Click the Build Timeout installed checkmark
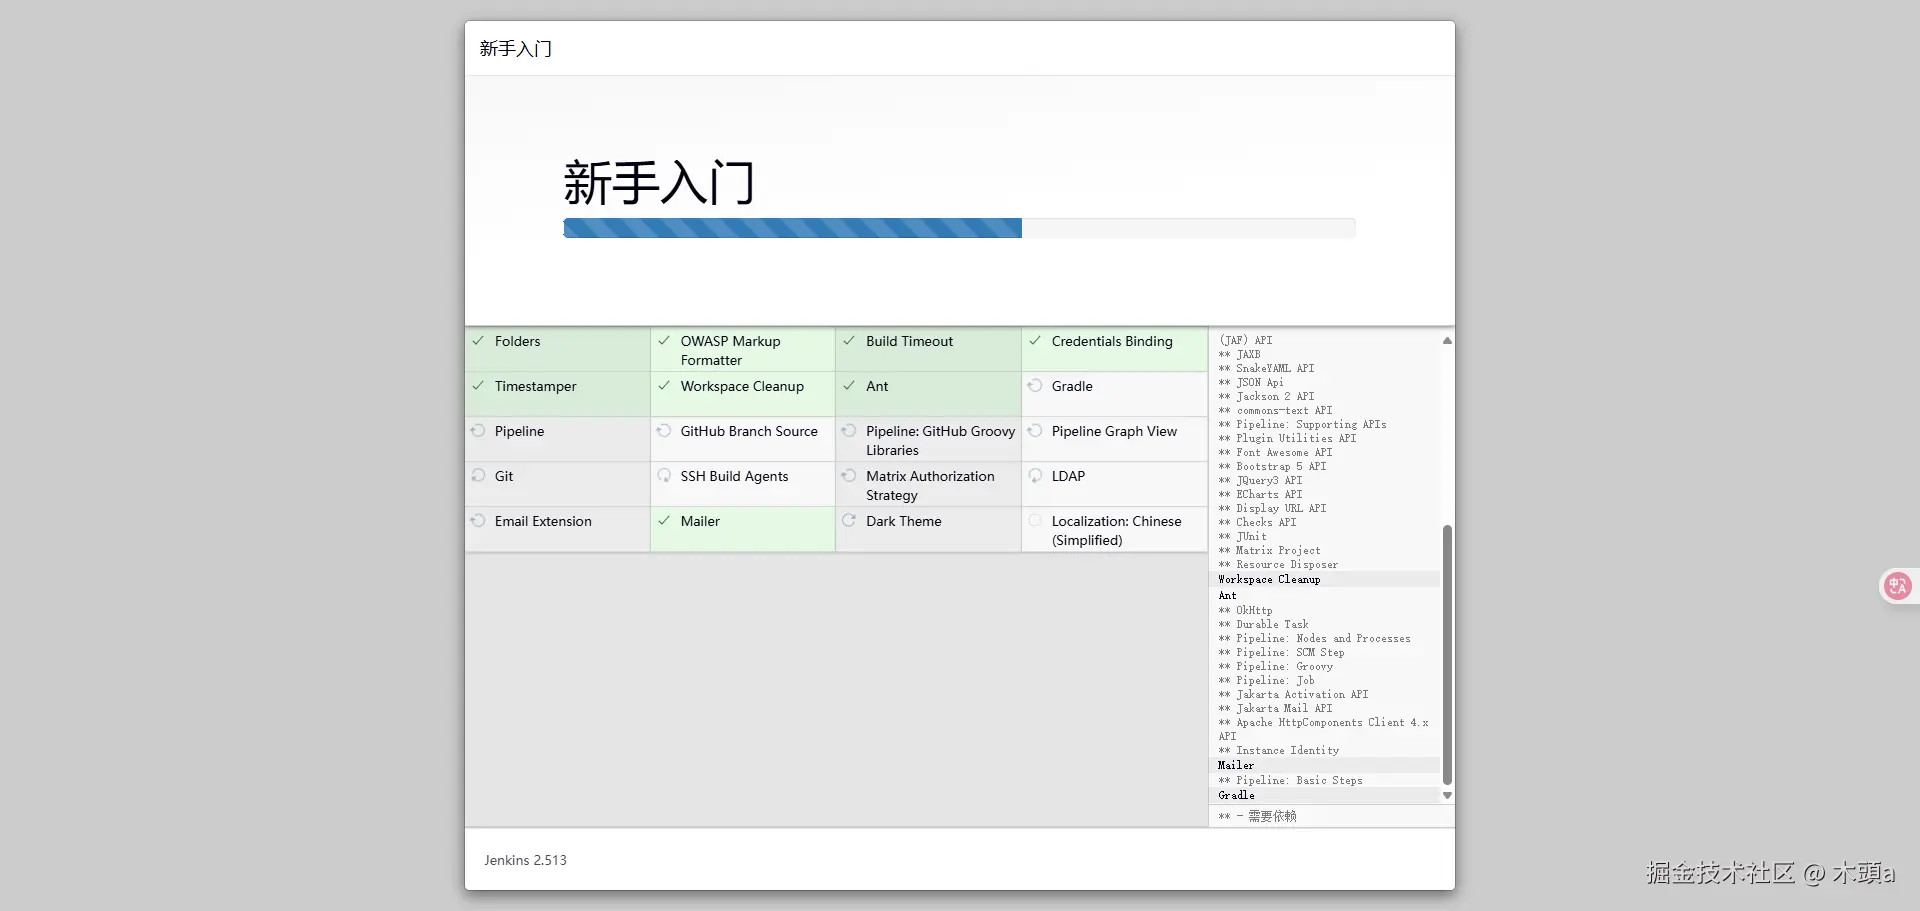1920x911 pixels. (x=849, y=341)
